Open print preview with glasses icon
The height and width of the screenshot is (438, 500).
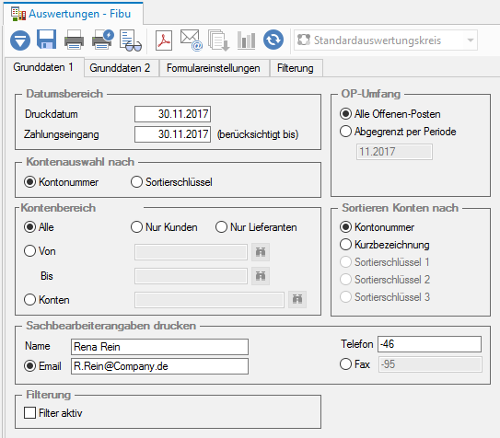(x=130, y=41)
